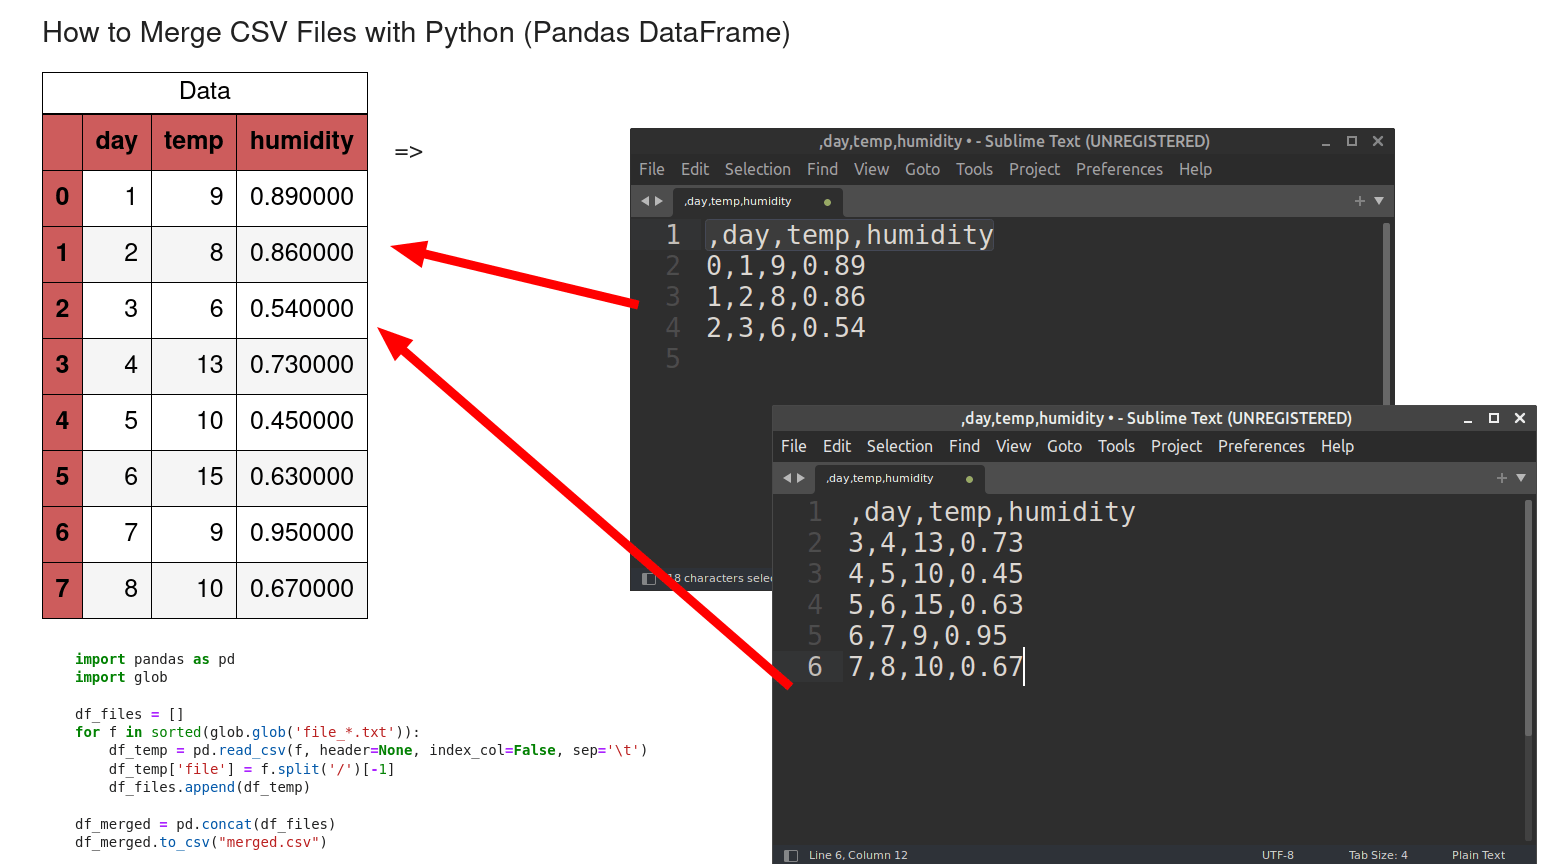Viewport: 1543px width, 864px height.
Task: Click the back navigation arrow in top window
Action: 645,200
